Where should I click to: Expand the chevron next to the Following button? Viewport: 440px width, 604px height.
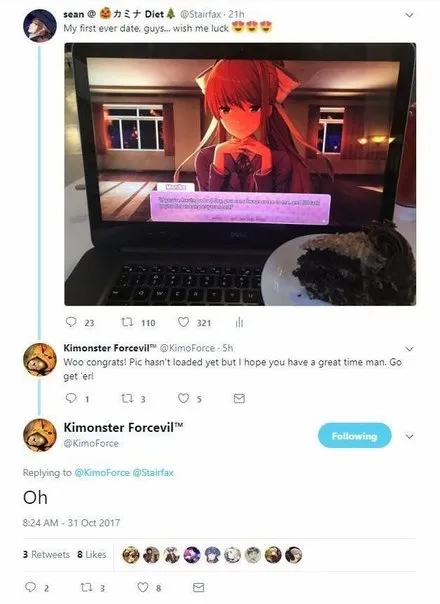click(x=410, y=436)
